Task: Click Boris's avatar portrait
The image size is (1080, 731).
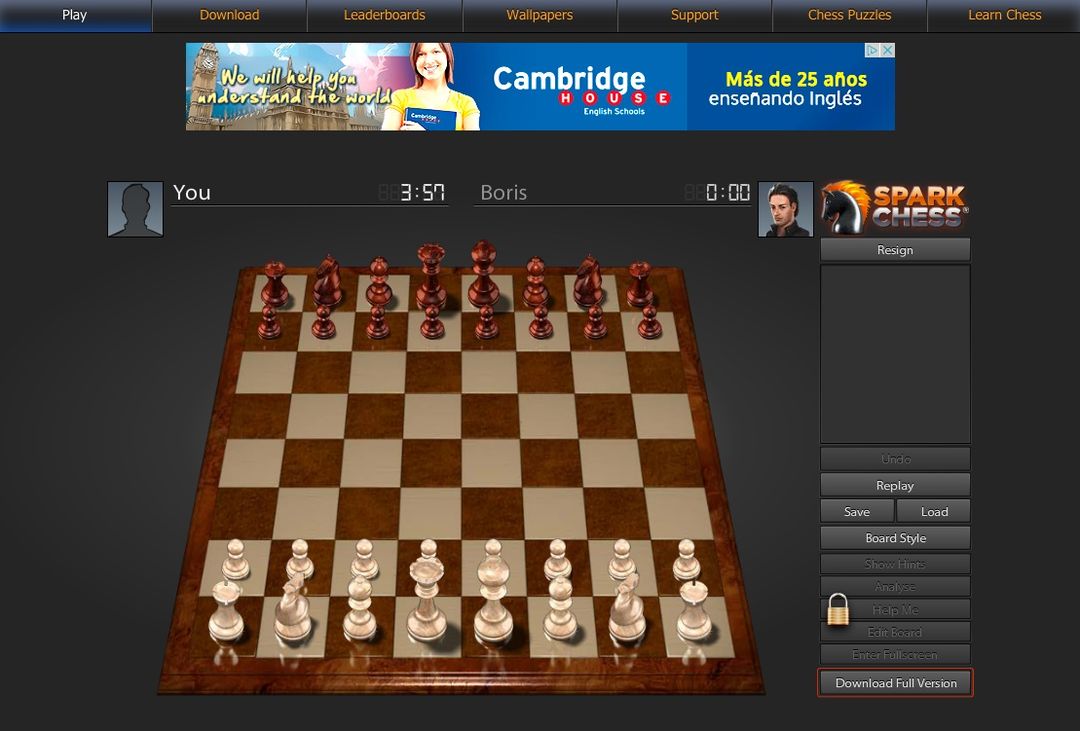Action: point(788,211)
